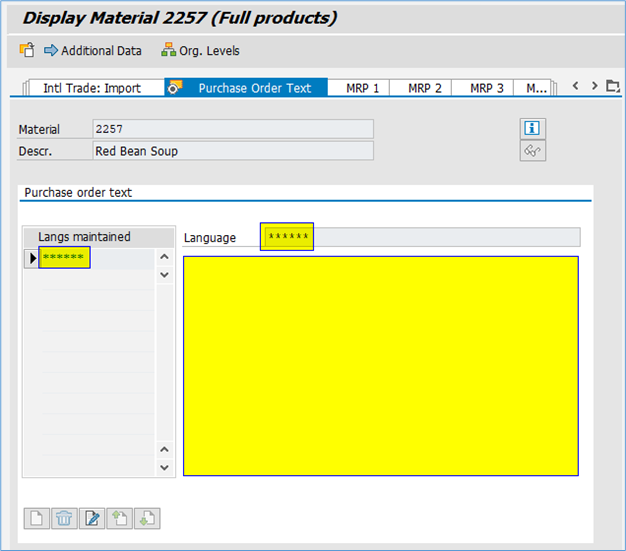Image resolution: width=626 pixels, height=551 pixels.
Task: Open the MRP 1 tab
Action: (362, 88)
